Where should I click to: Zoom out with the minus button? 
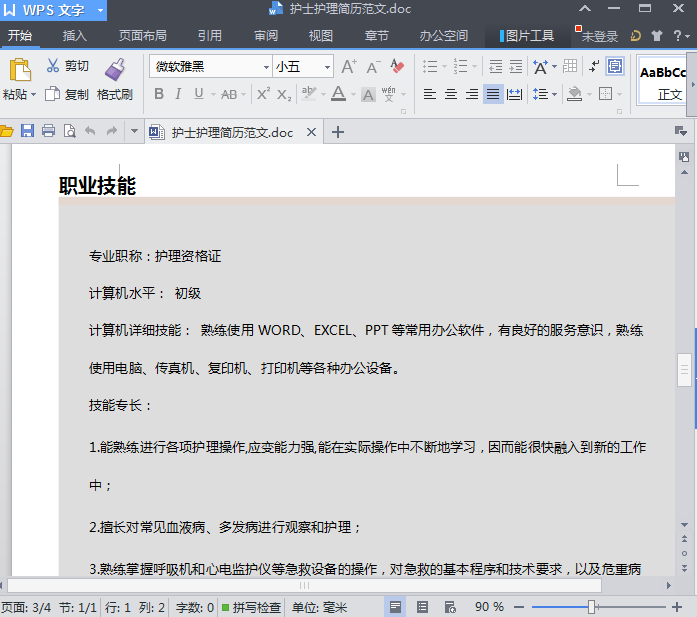(x=518, y=607)
